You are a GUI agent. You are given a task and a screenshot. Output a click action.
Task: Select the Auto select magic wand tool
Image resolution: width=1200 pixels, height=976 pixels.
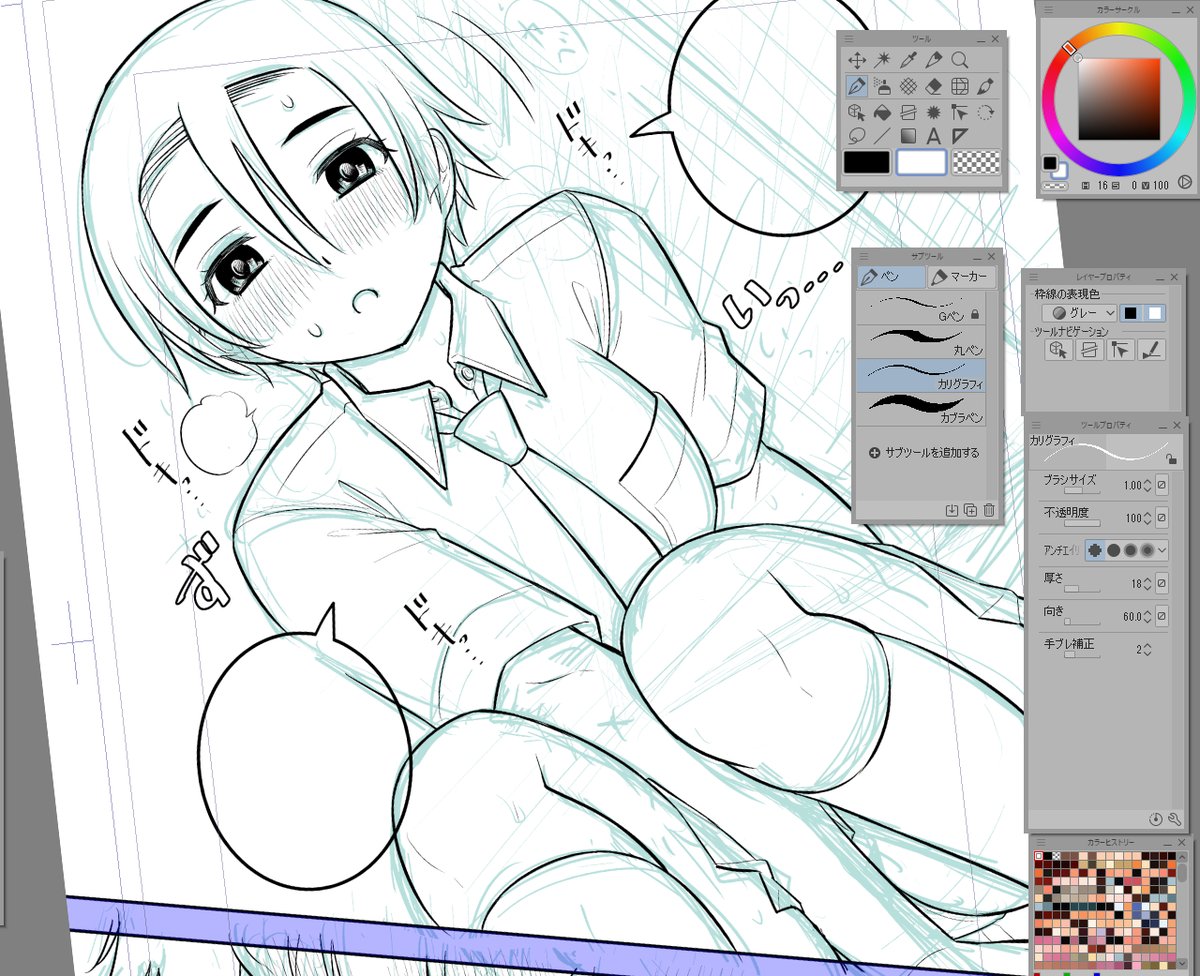tap(883, 60)
